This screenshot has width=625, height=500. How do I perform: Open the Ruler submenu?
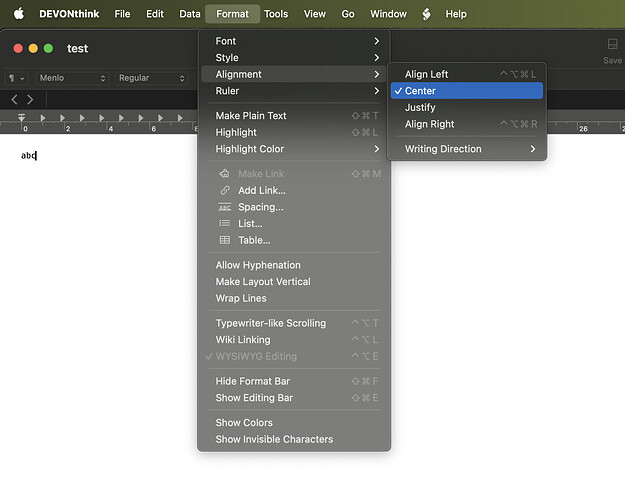pos(294,91)
